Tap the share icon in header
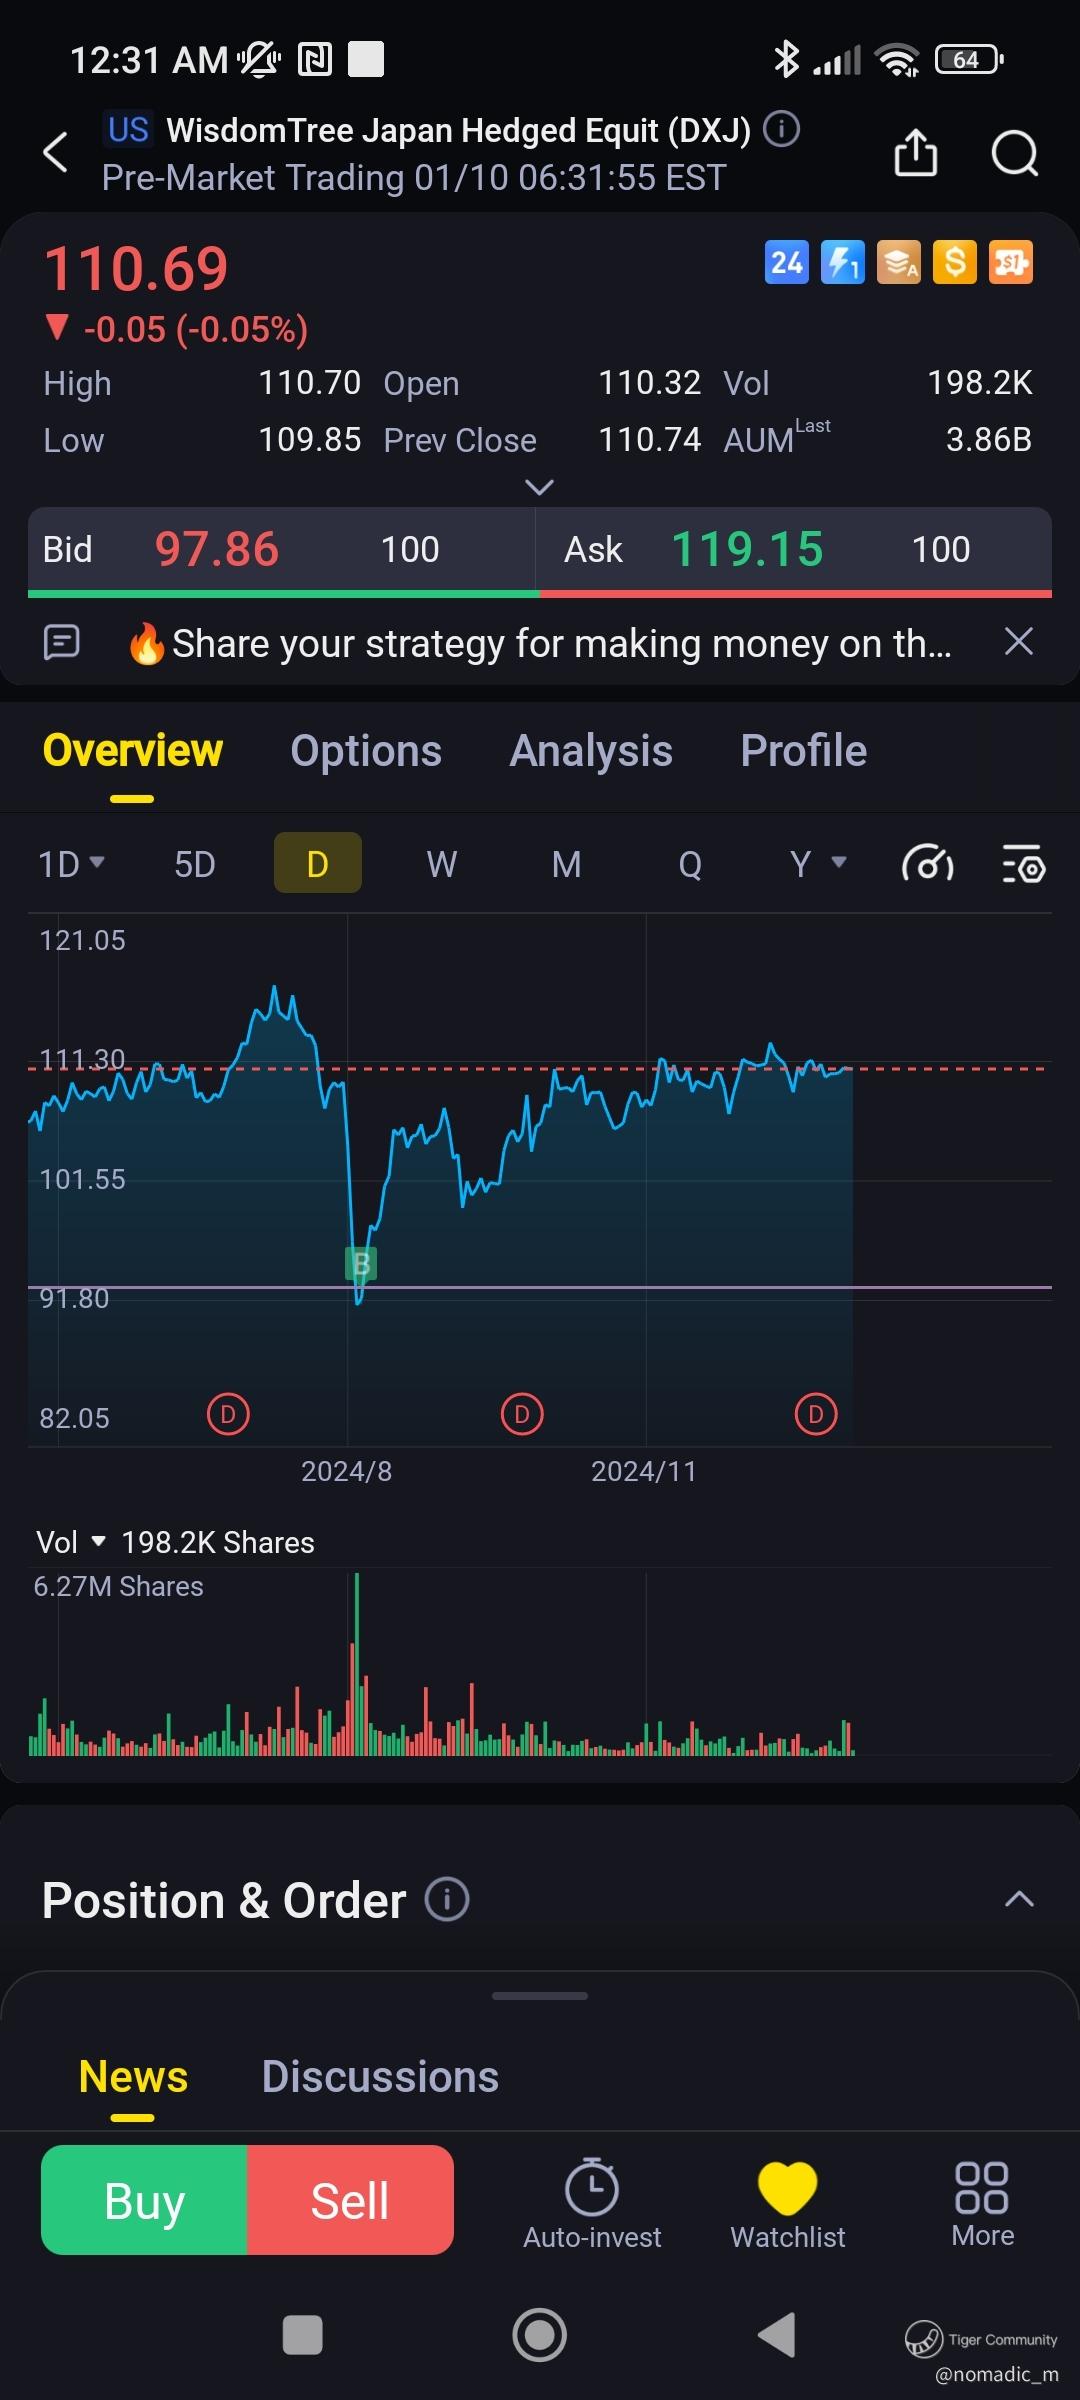Image resolution: width=1080 pixels, height=2400 pixels. [915, 153]
